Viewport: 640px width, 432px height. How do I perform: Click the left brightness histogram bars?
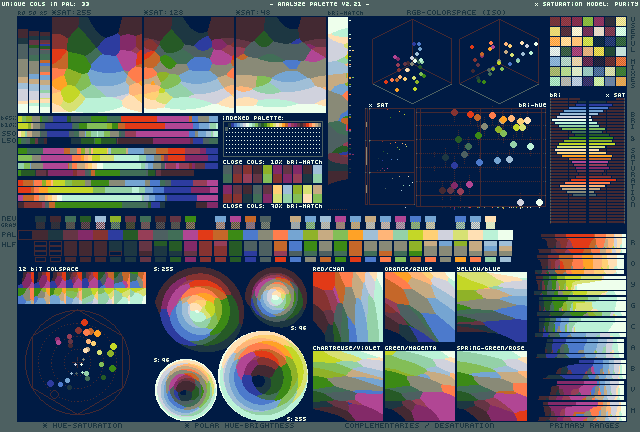pos(568,161)
